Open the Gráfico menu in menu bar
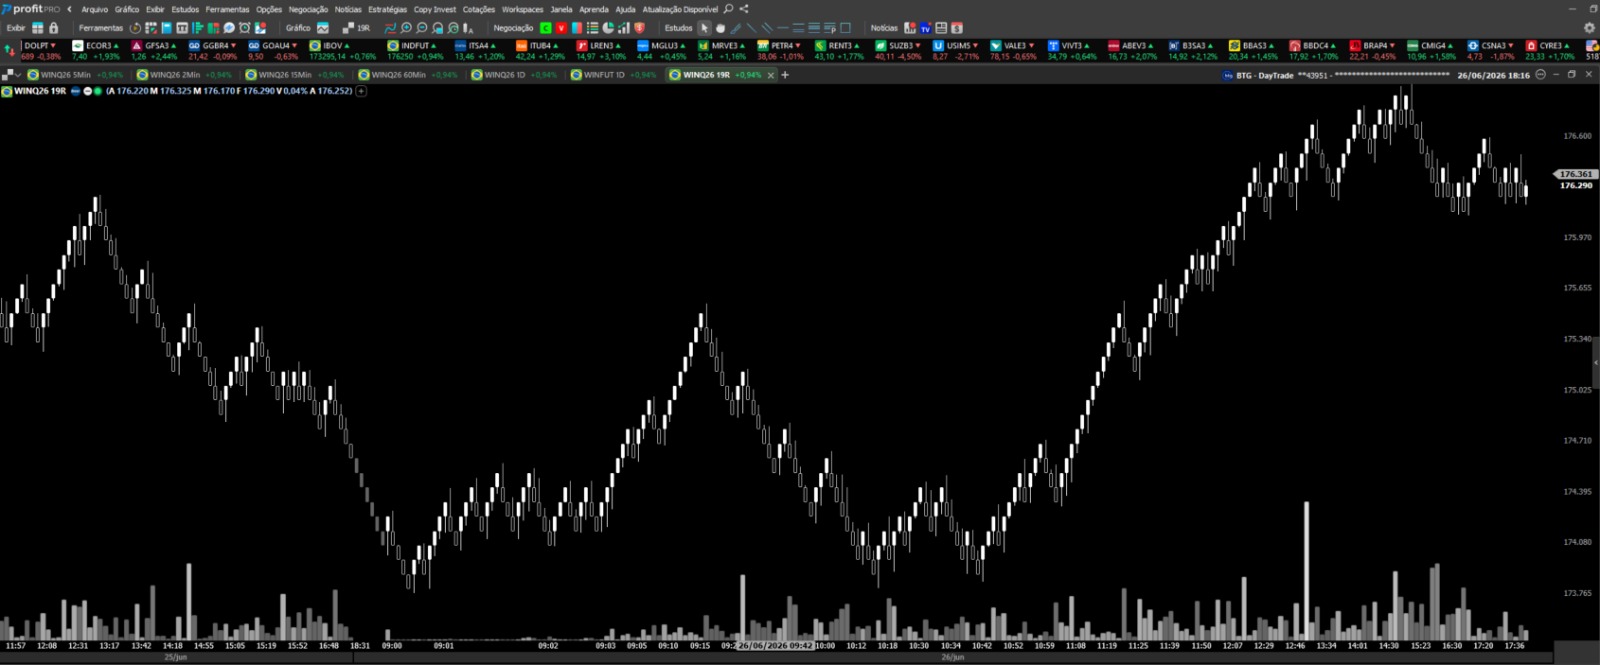This screenshot has width=1600, height=665. [x=127, y=9]
